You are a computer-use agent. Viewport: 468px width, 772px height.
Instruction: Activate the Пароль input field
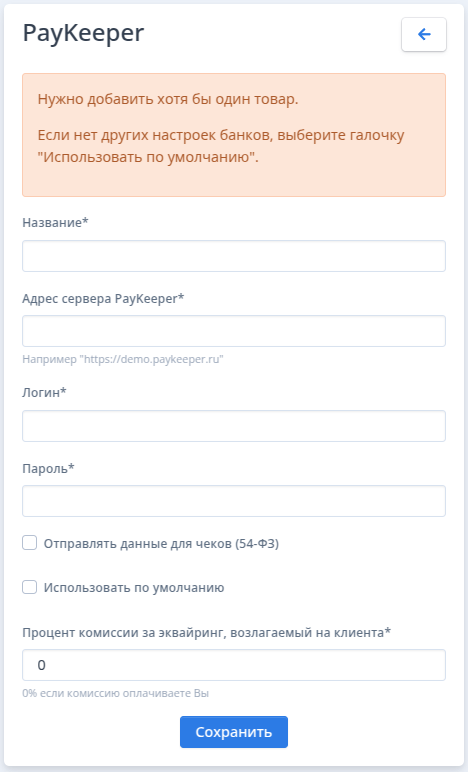(x=234, y=501)
